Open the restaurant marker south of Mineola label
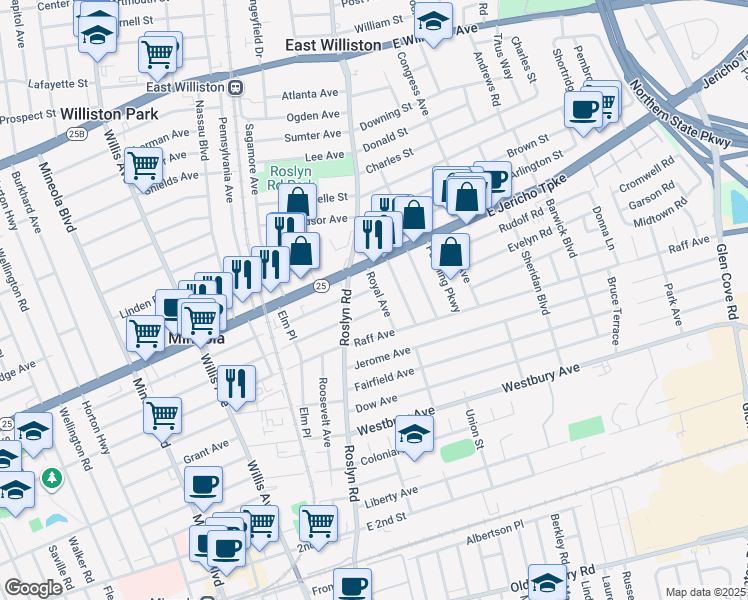748x600 pixels. pyautogui.click(x=236, y=382)
